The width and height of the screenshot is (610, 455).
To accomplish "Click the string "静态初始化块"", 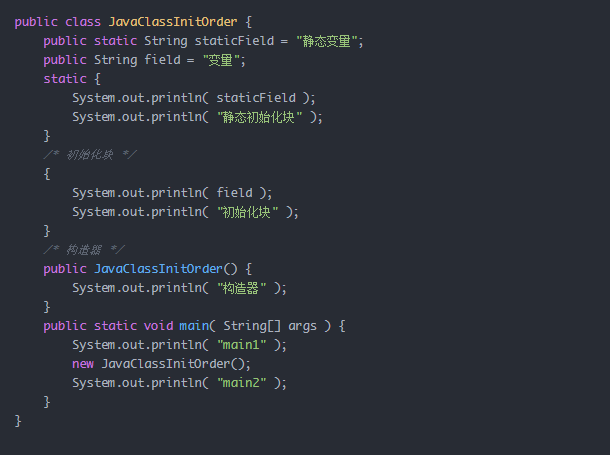I will pyautogui.click(x=259, y=117).
